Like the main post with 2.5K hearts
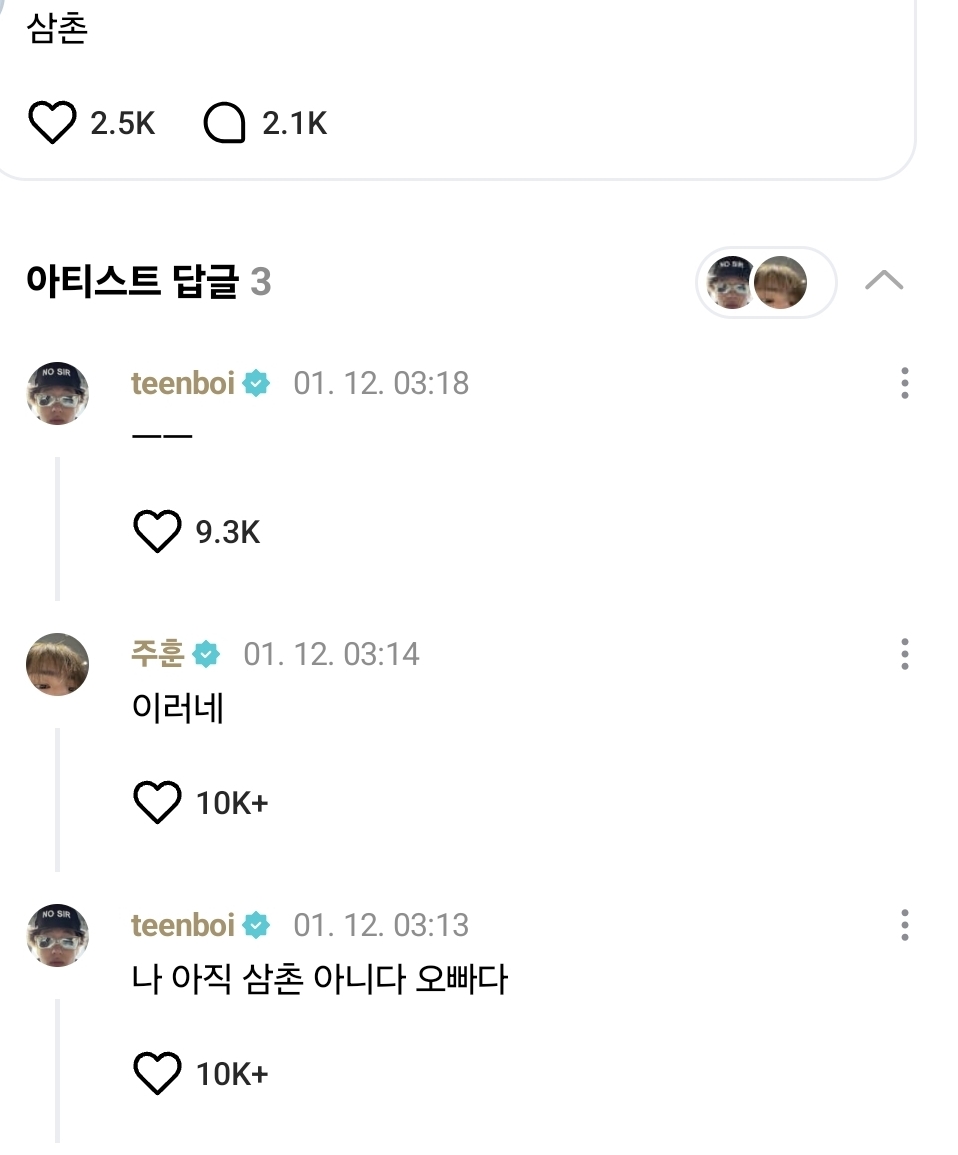Viewport: 958px width, 1155px height. click(52, 124)
